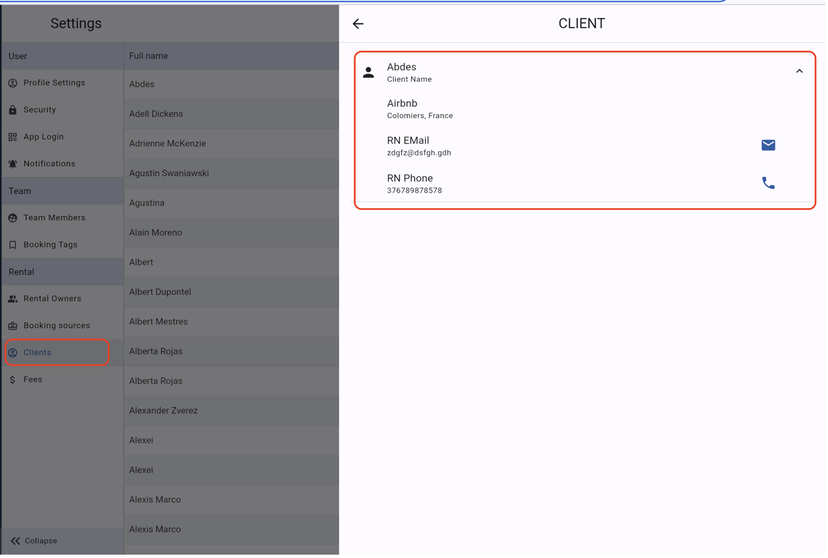The height and width of the screenshot is (558, 828).
Task: Go to Team Members settings
Action: (x=54, y=218)
